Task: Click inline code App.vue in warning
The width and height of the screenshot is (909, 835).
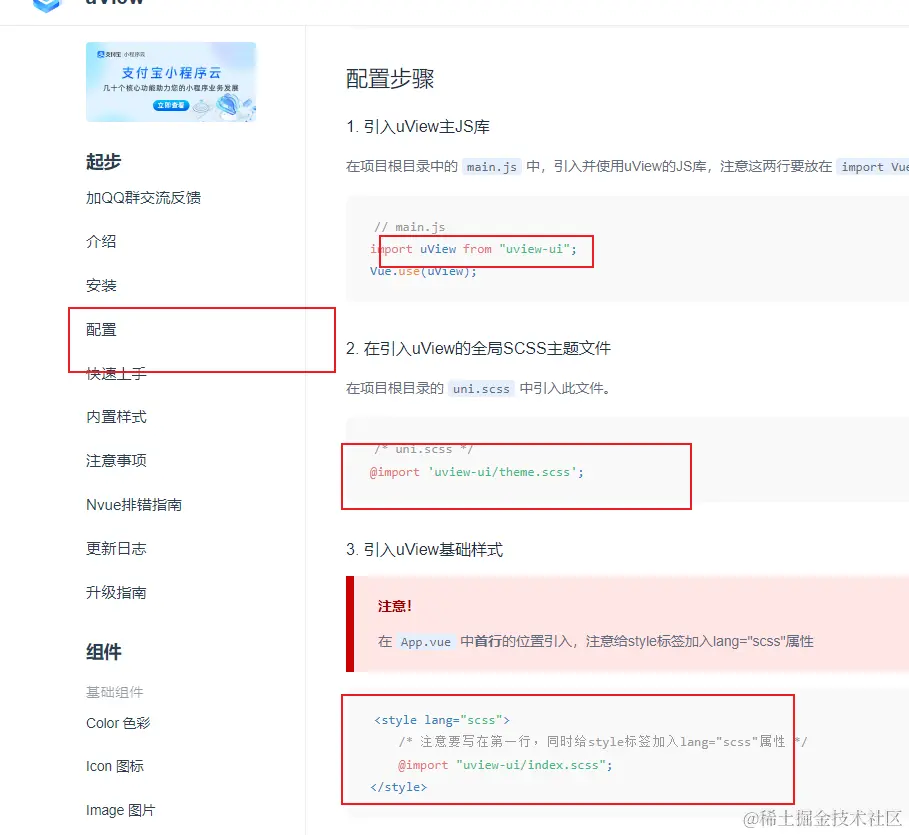Action: coord(426,642)
